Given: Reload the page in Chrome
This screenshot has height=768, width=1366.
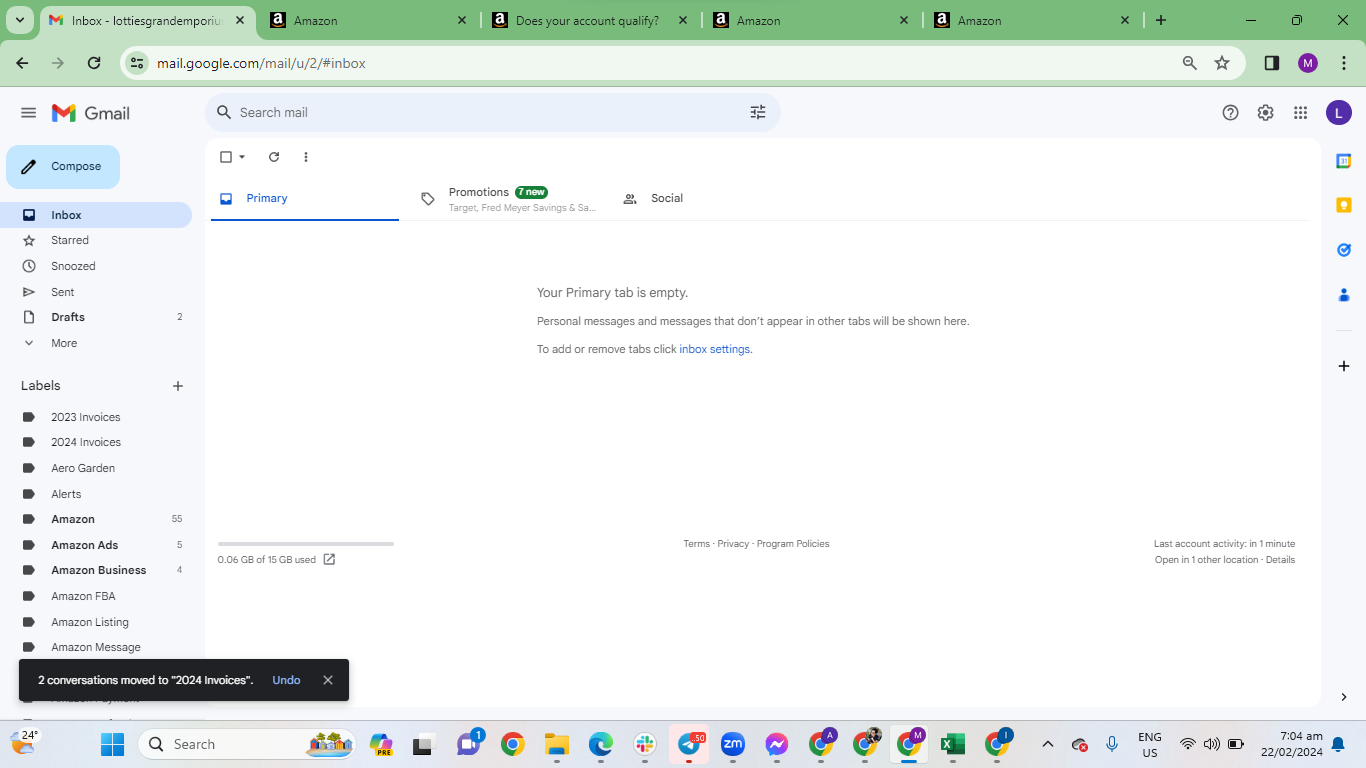Looking at the screenshot, I should (x=94, y=63).
